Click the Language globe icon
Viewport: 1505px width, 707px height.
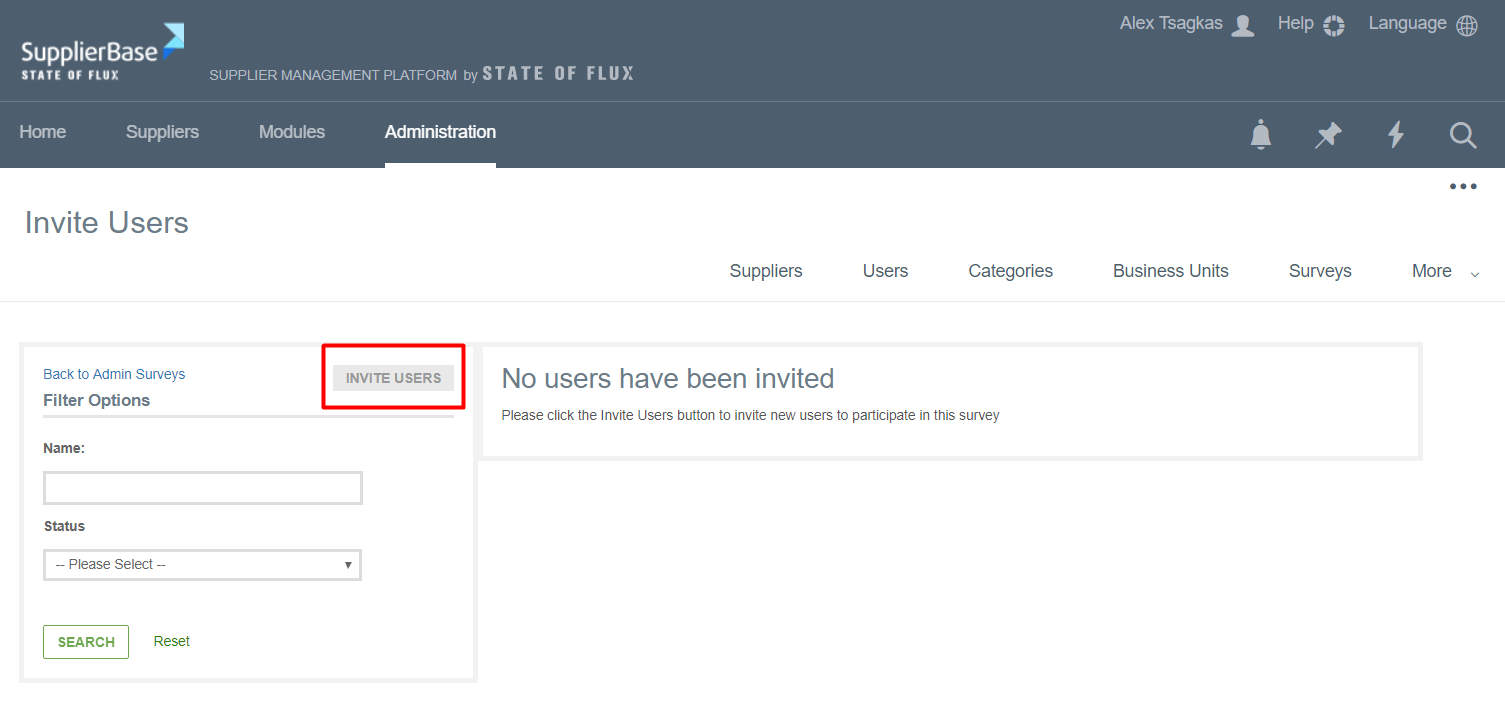pyautogui.click(x=1467, y=25)
